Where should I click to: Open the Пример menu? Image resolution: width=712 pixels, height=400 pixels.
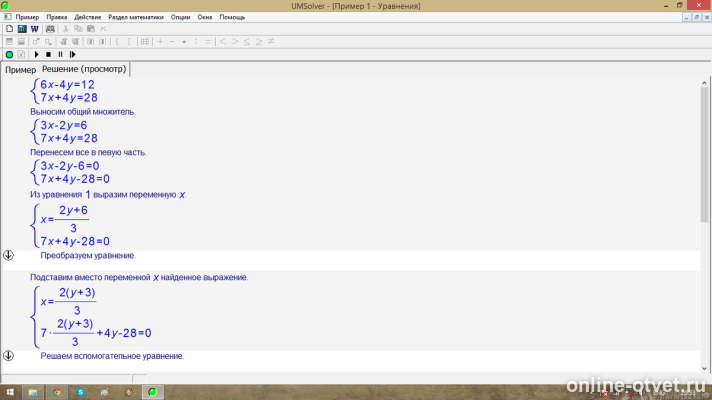27,17
